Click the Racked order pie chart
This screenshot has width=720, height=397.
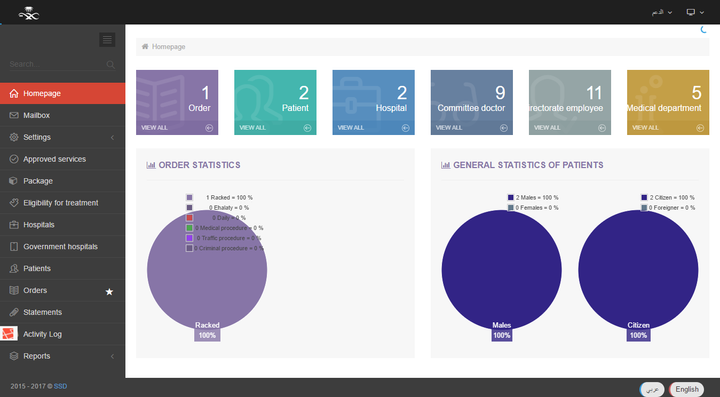(x=207, y=270)
